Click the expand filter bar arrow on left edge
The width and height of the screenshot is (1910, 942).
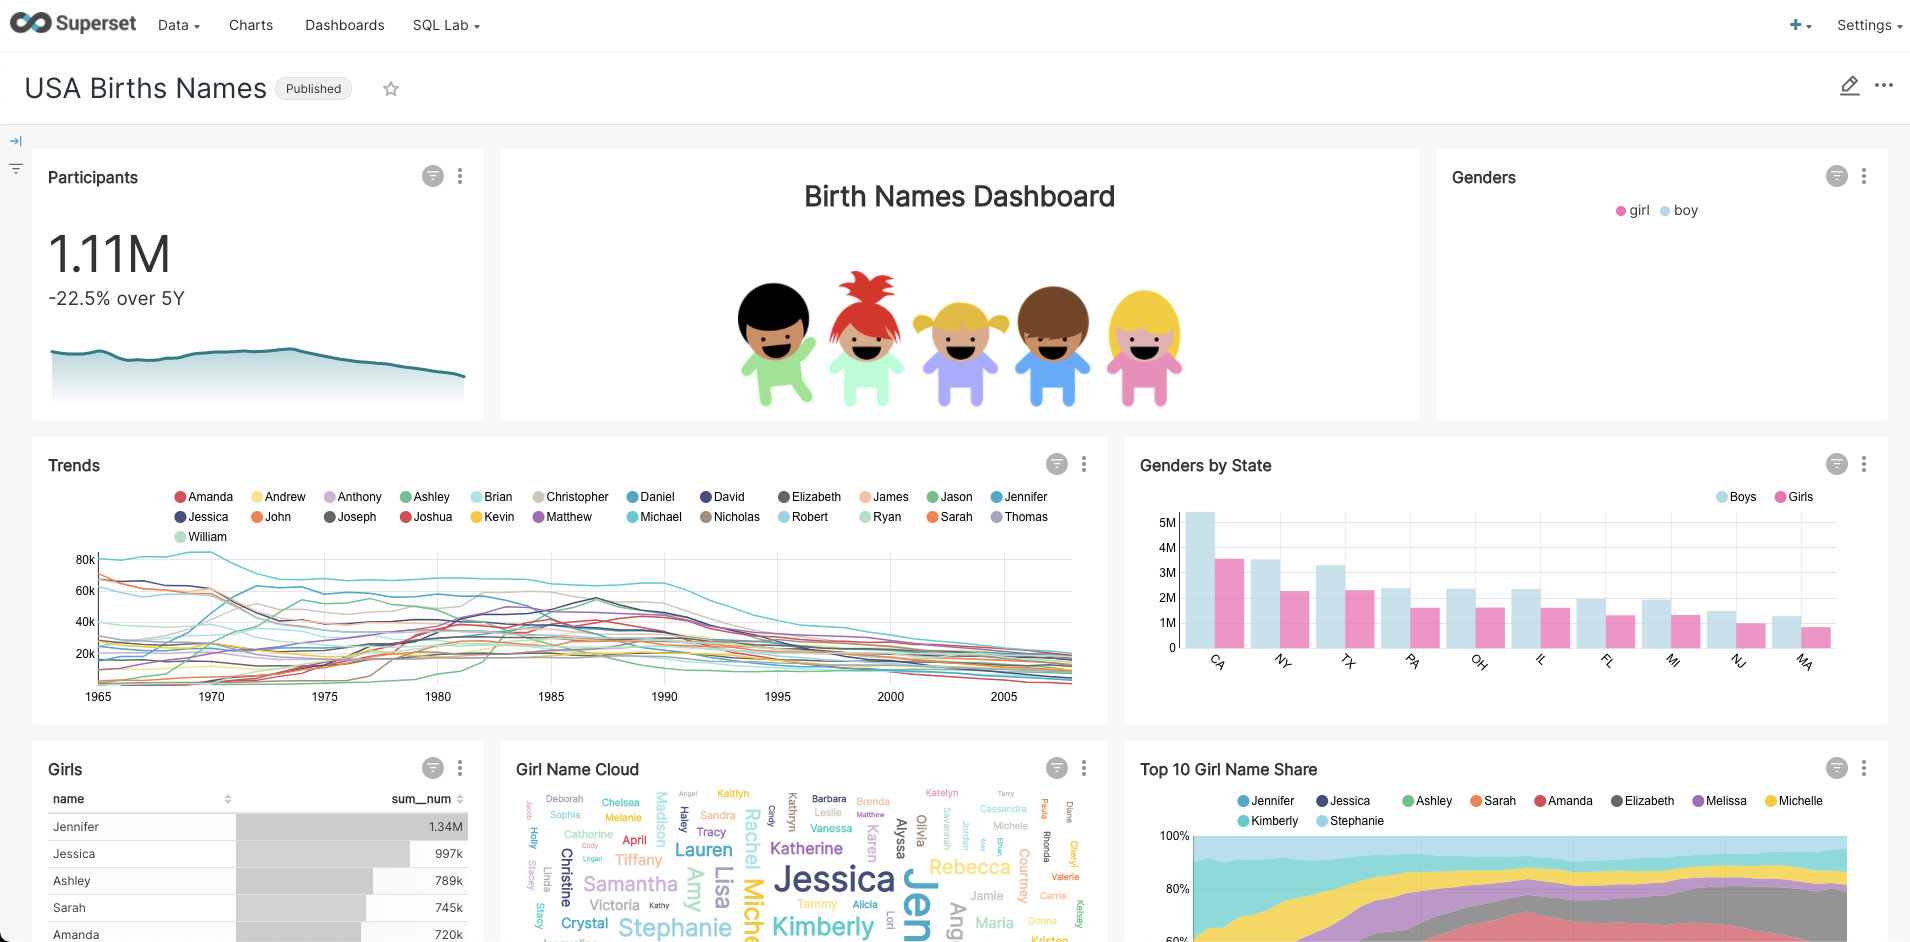(x=15, y=140)
